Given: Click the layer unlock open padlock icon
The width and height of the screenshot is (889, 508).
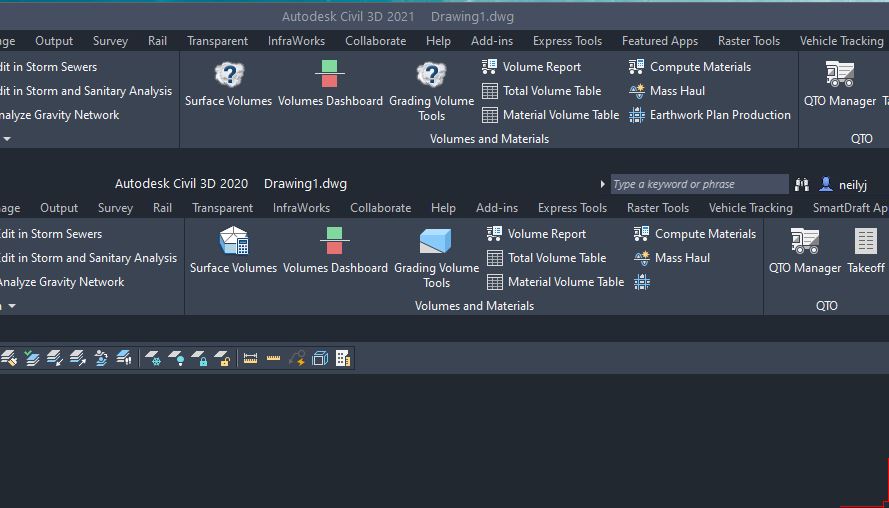Looking at the screenshot, I should (222, 358).
